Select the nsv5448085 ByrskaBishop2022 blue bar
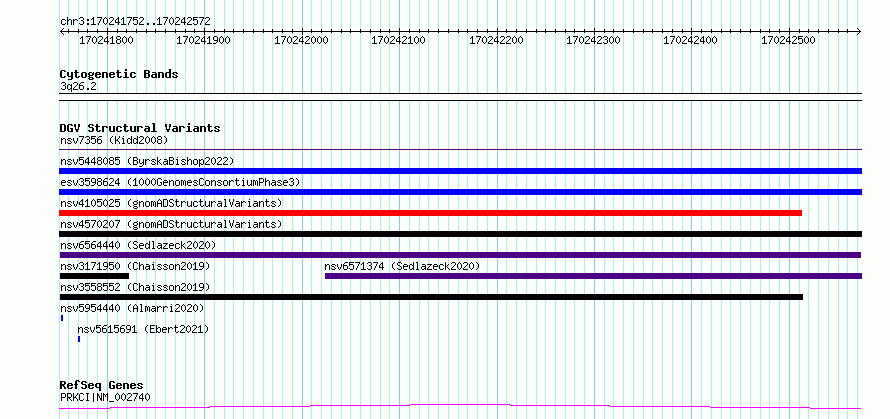890x419 pixels. pyautogui.click(x=460, y=171)
